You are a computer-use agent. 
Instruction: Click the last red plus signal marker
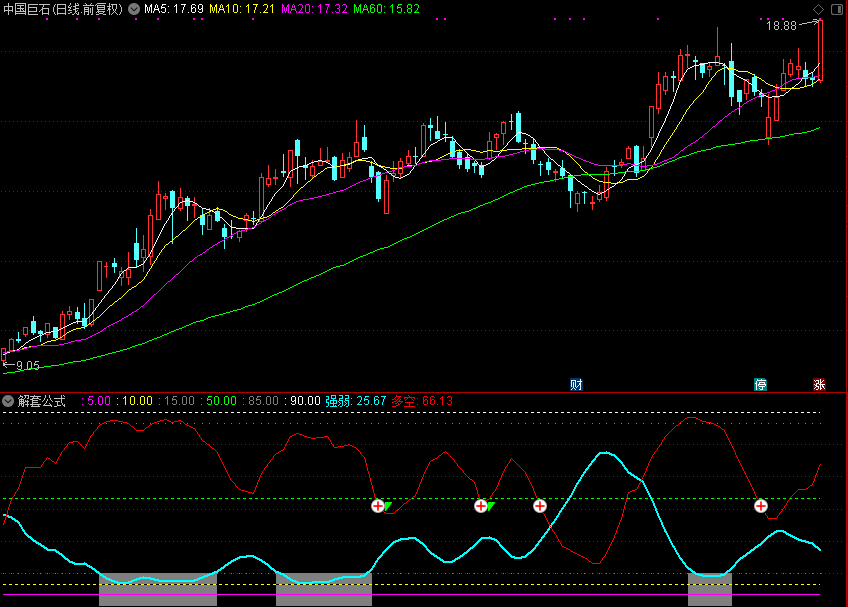761,506
